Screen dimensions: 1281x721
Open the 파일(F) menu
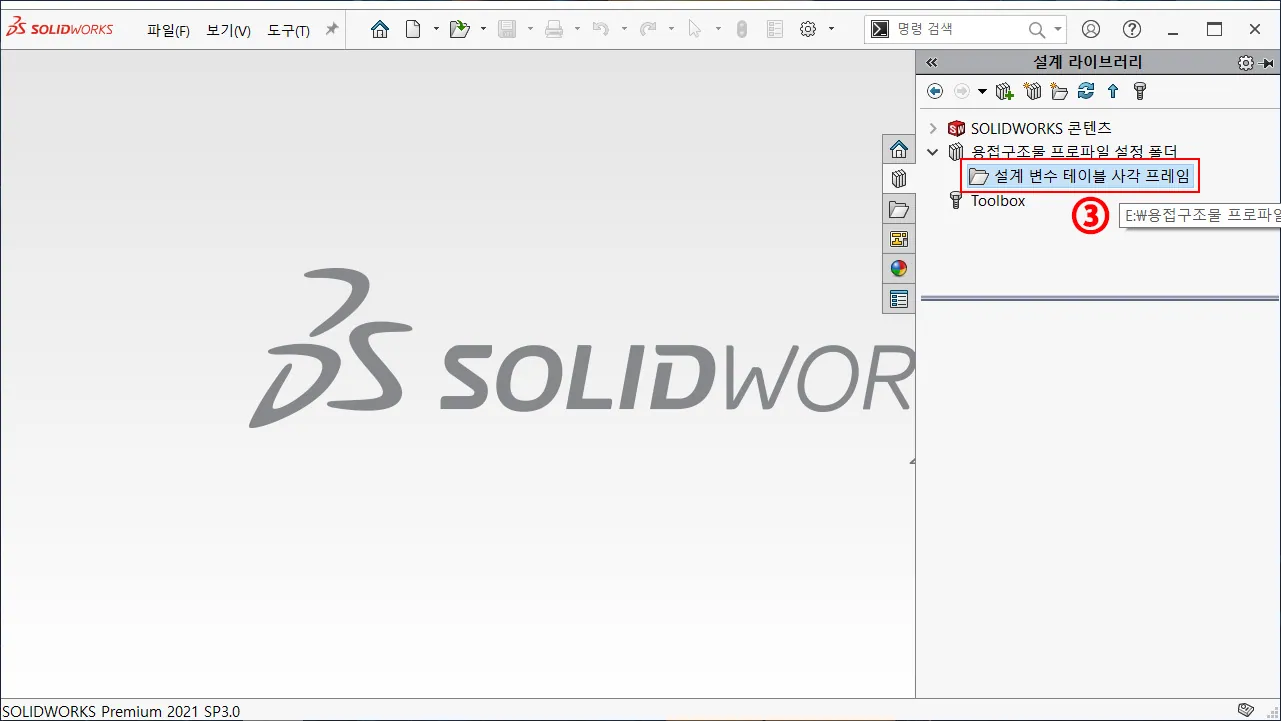click(x=168, y=31)
